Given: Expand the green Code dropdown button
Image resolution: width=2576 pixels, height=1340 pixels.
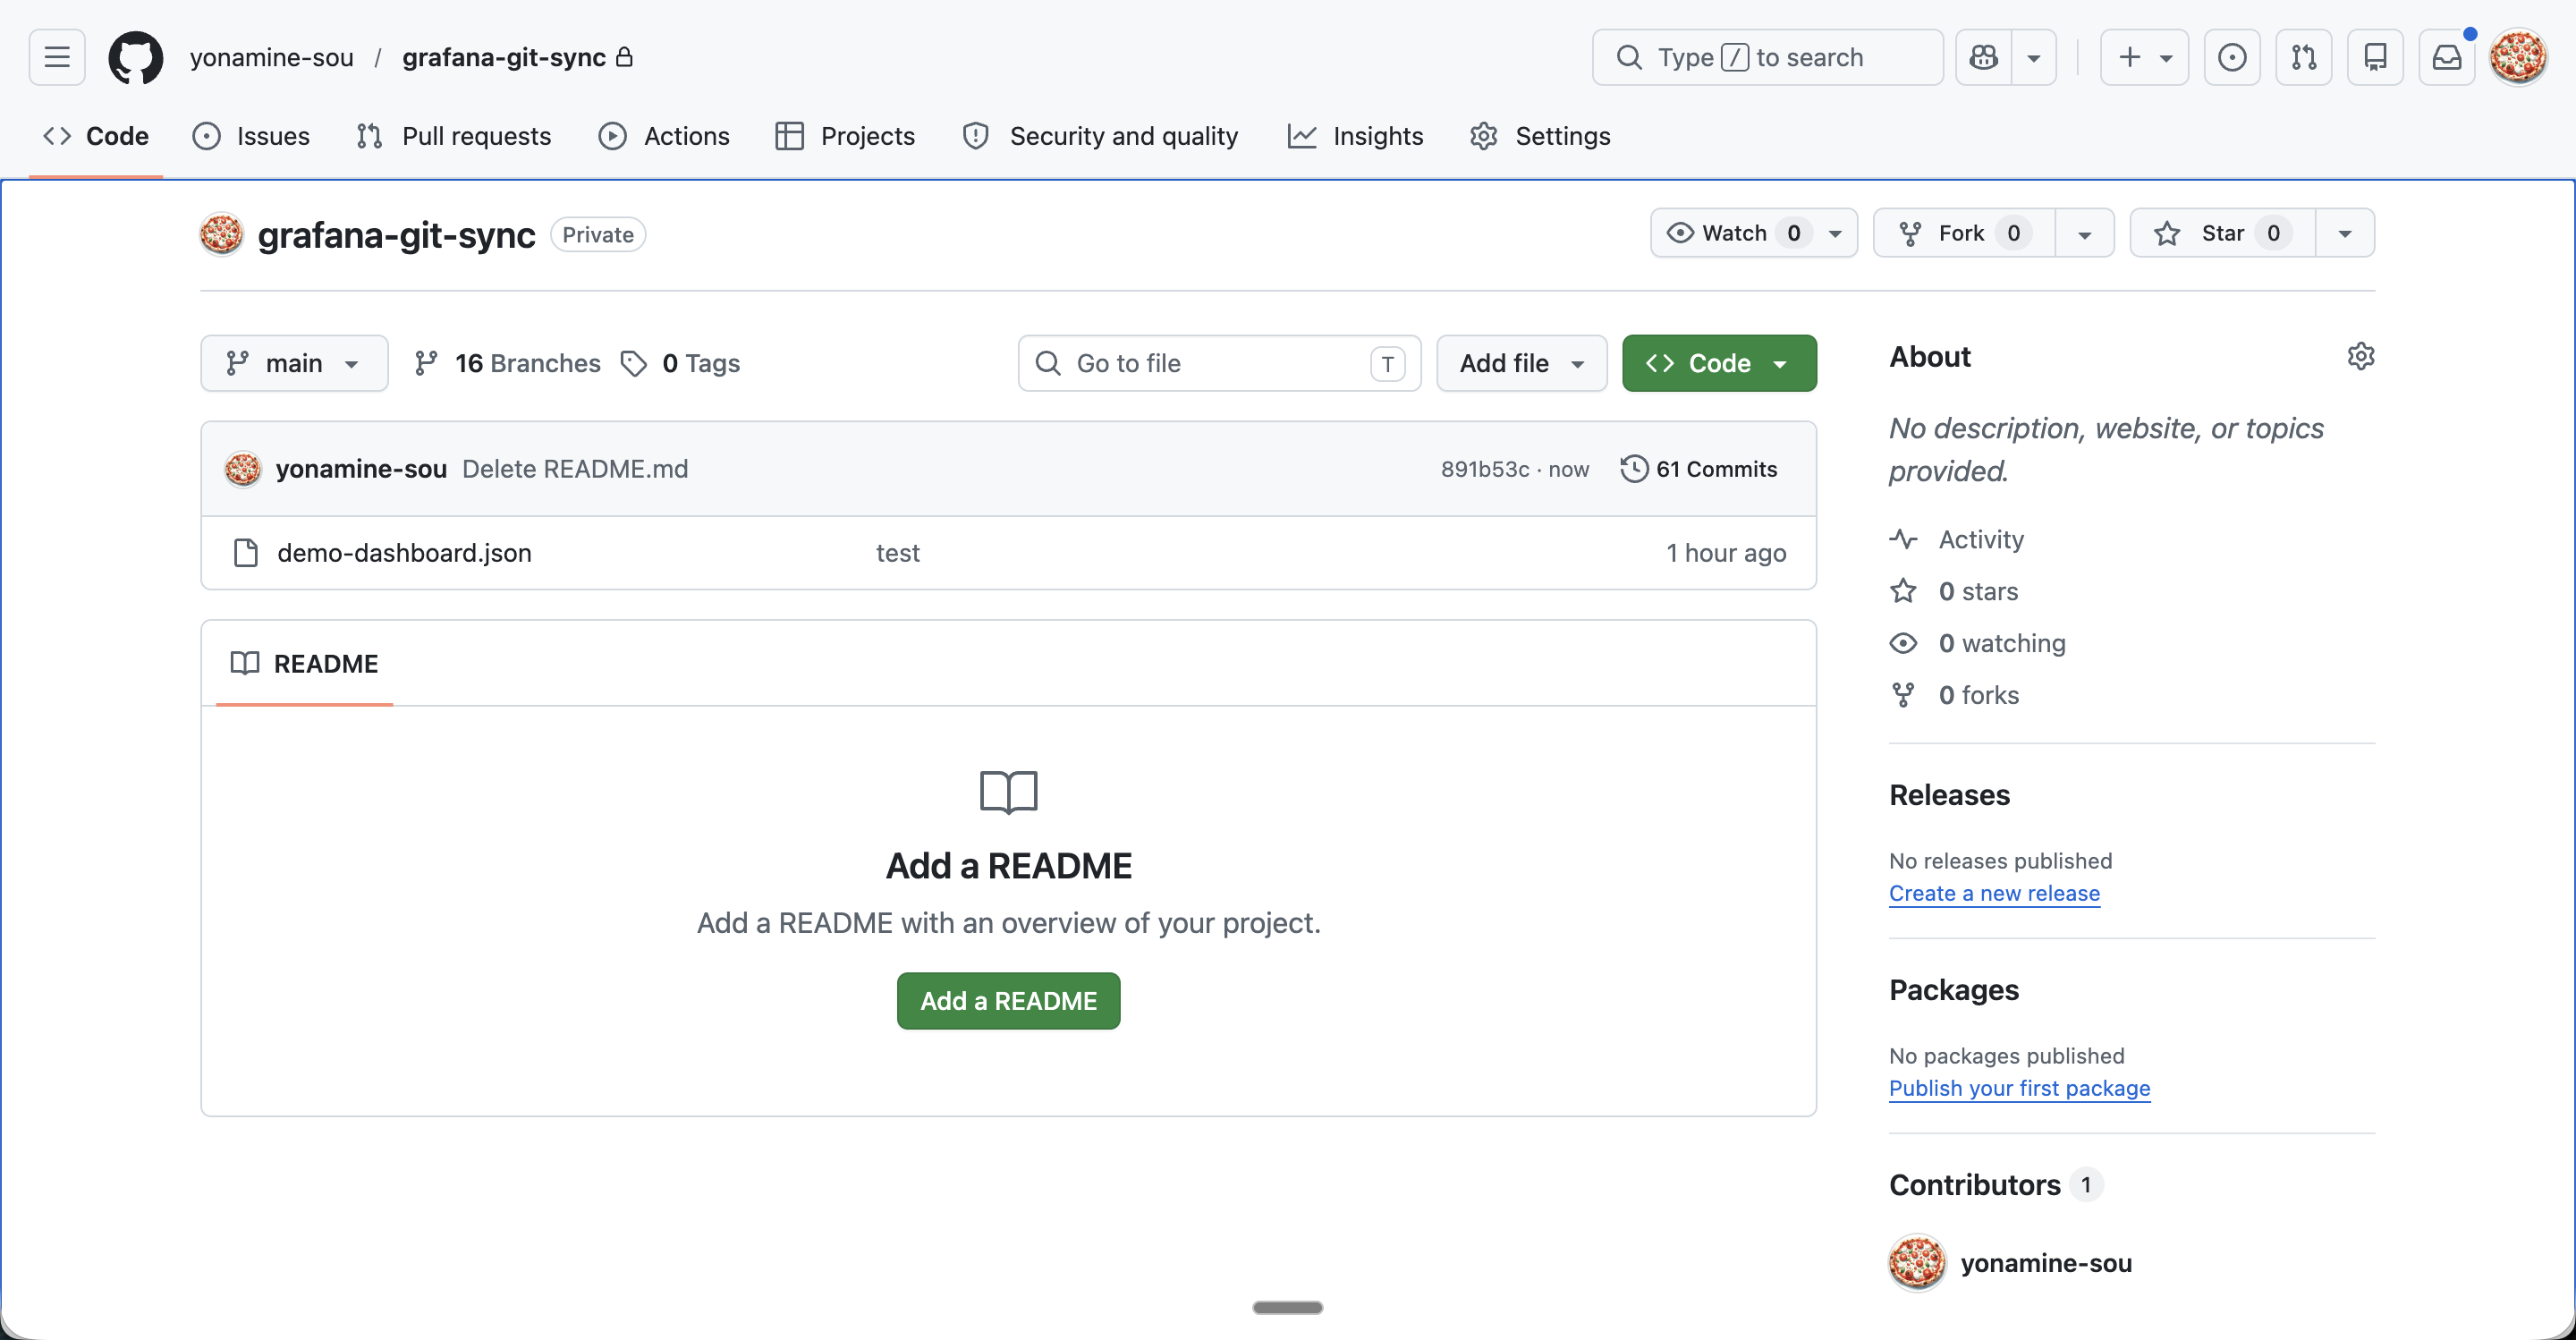Looking at the screenshot, I should 1718,363.
